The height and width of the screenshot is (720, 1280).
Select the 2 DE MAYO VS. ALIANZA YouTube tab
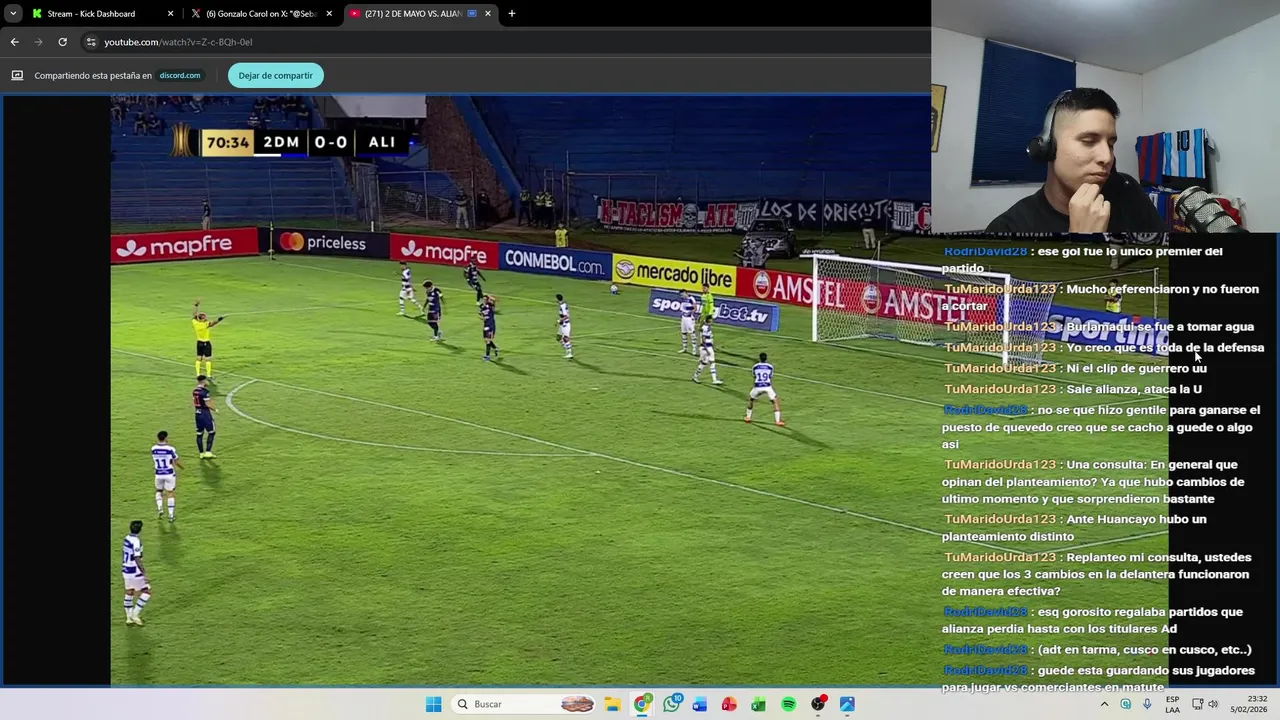coord(418,14)
